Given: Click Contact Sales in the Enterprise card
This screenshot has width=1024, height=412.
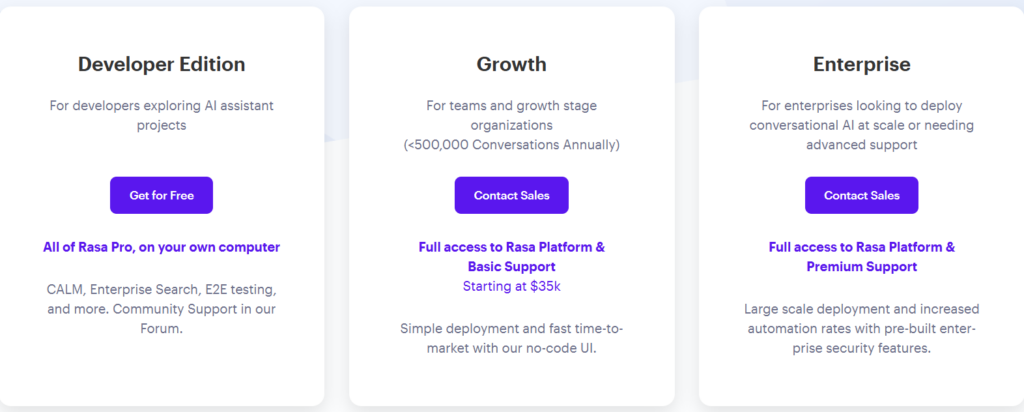Looking at the screenshot, I should tap(861, 195).
